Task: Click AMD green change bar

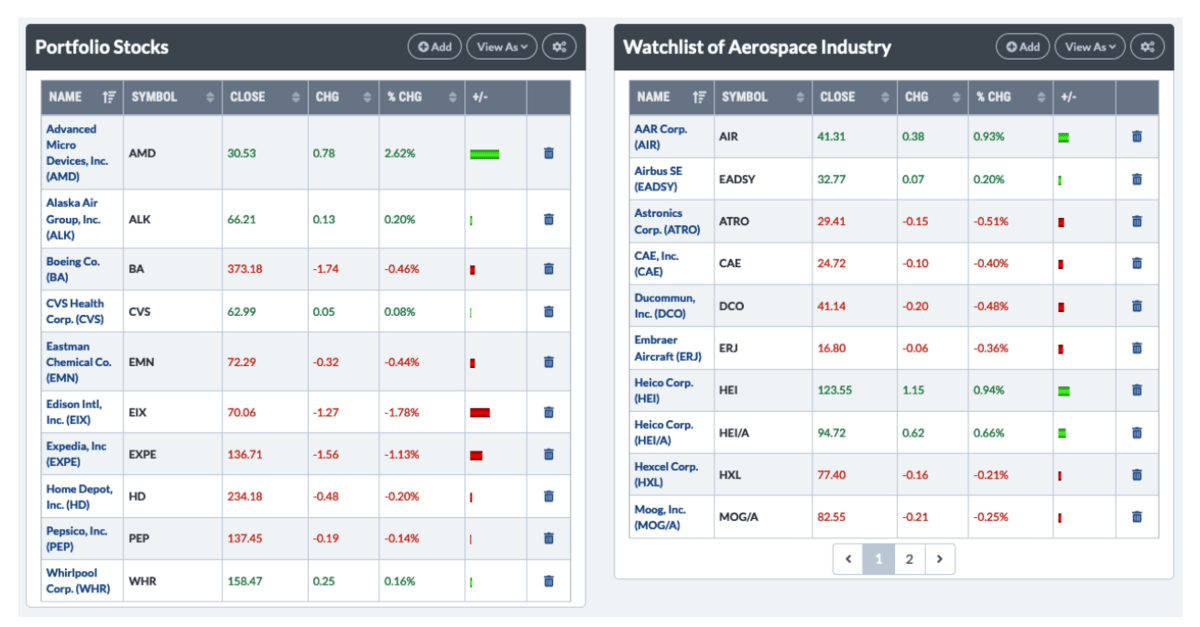Action: pos(484,154)
